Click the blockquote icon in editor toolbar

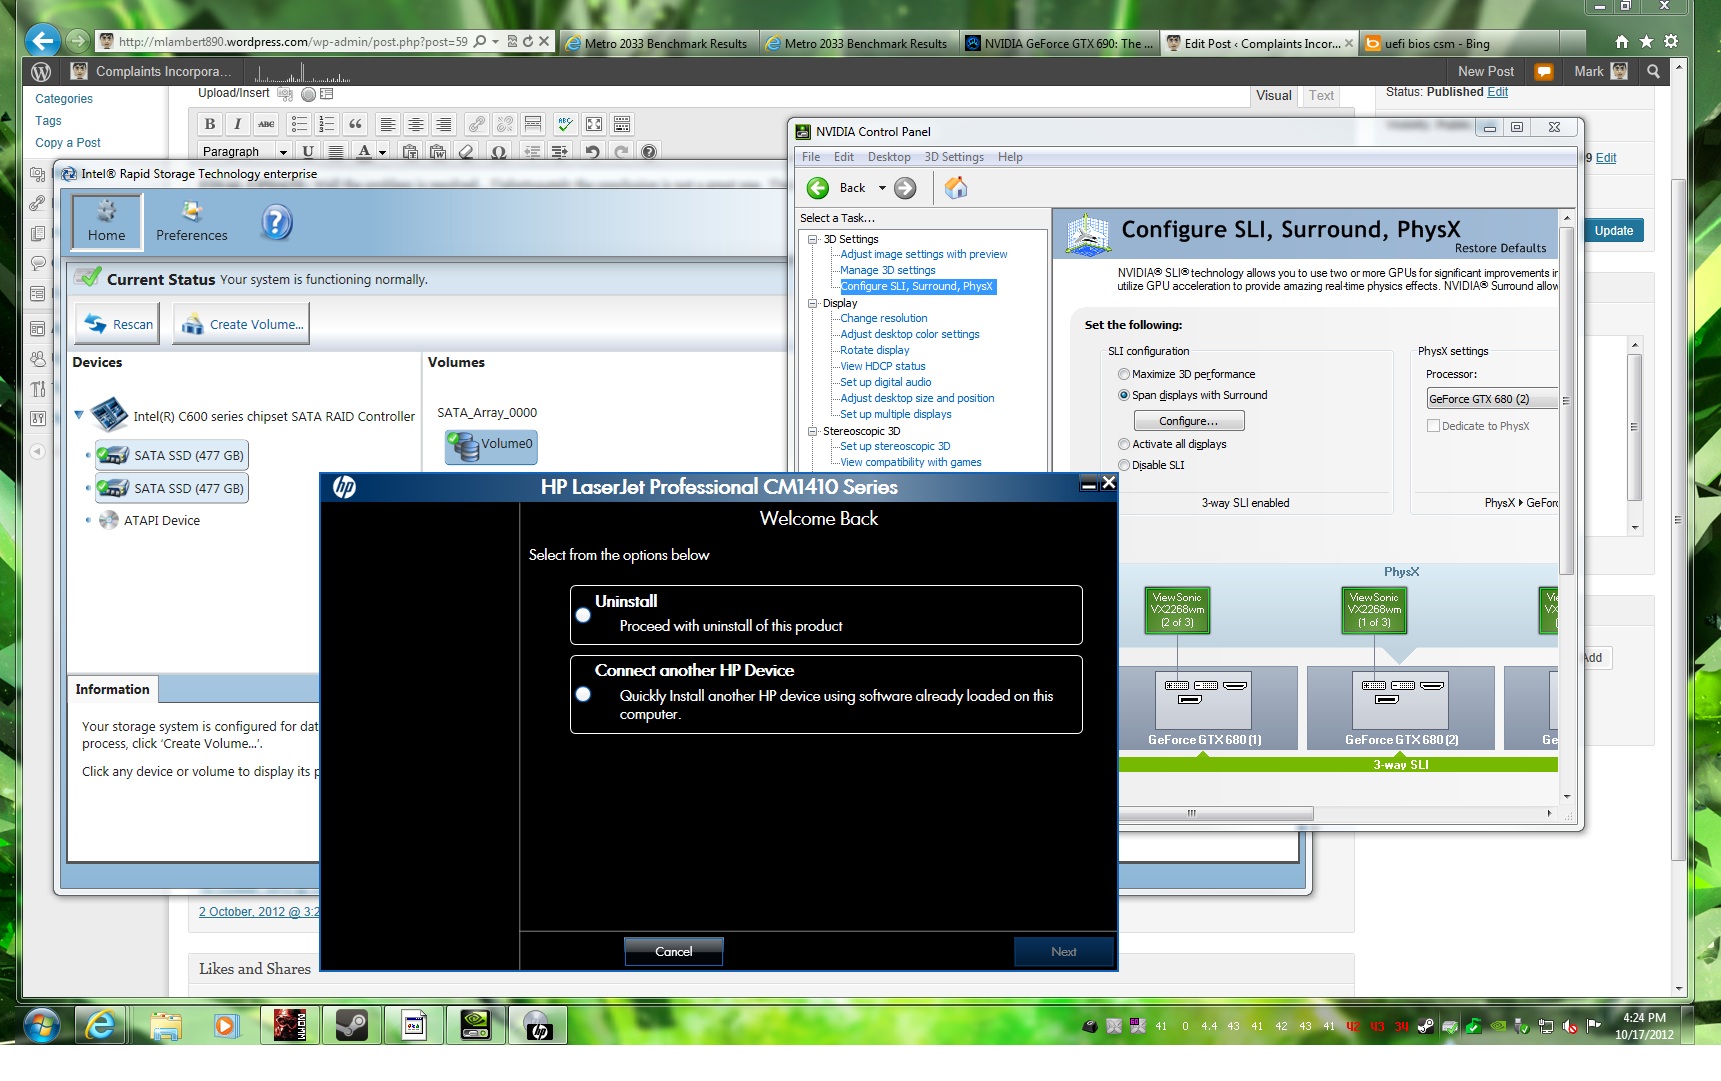tap(355, 124)
